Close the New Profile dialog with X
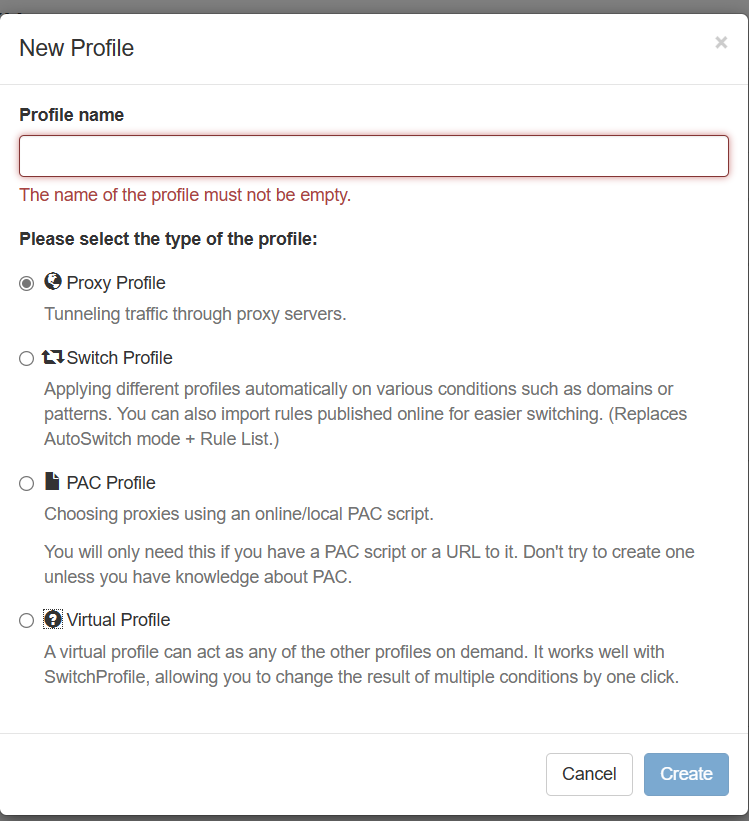The height and width of the screenshot is (821, 749). point(721,42)
